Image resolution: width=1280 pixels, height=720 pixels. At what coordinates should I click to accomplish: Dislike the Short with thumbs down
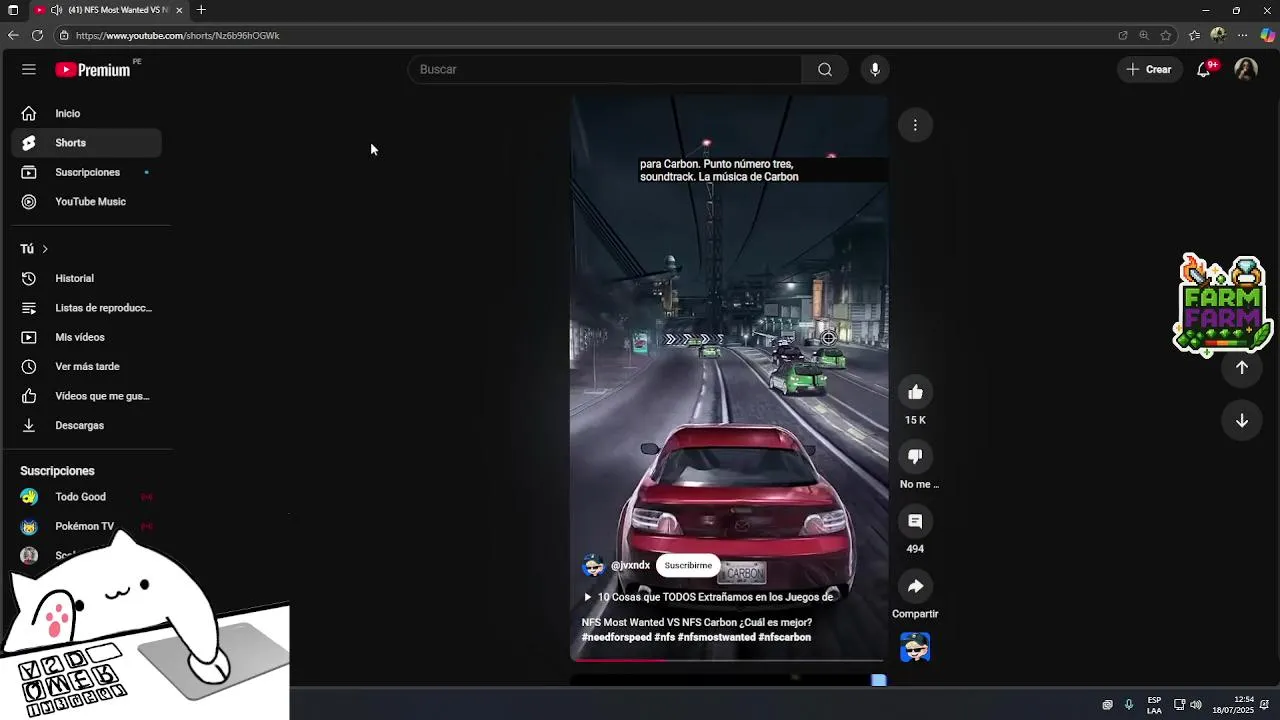click(x=915, y=456)
